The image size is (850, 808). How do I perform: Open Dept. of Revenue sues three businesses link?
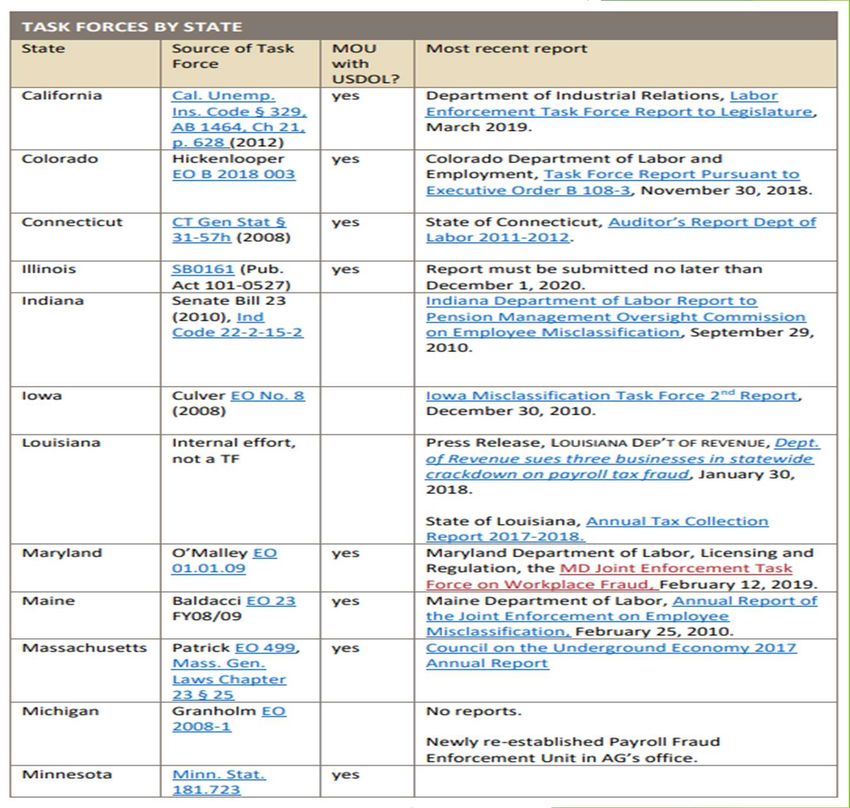[x=622, y=458]
